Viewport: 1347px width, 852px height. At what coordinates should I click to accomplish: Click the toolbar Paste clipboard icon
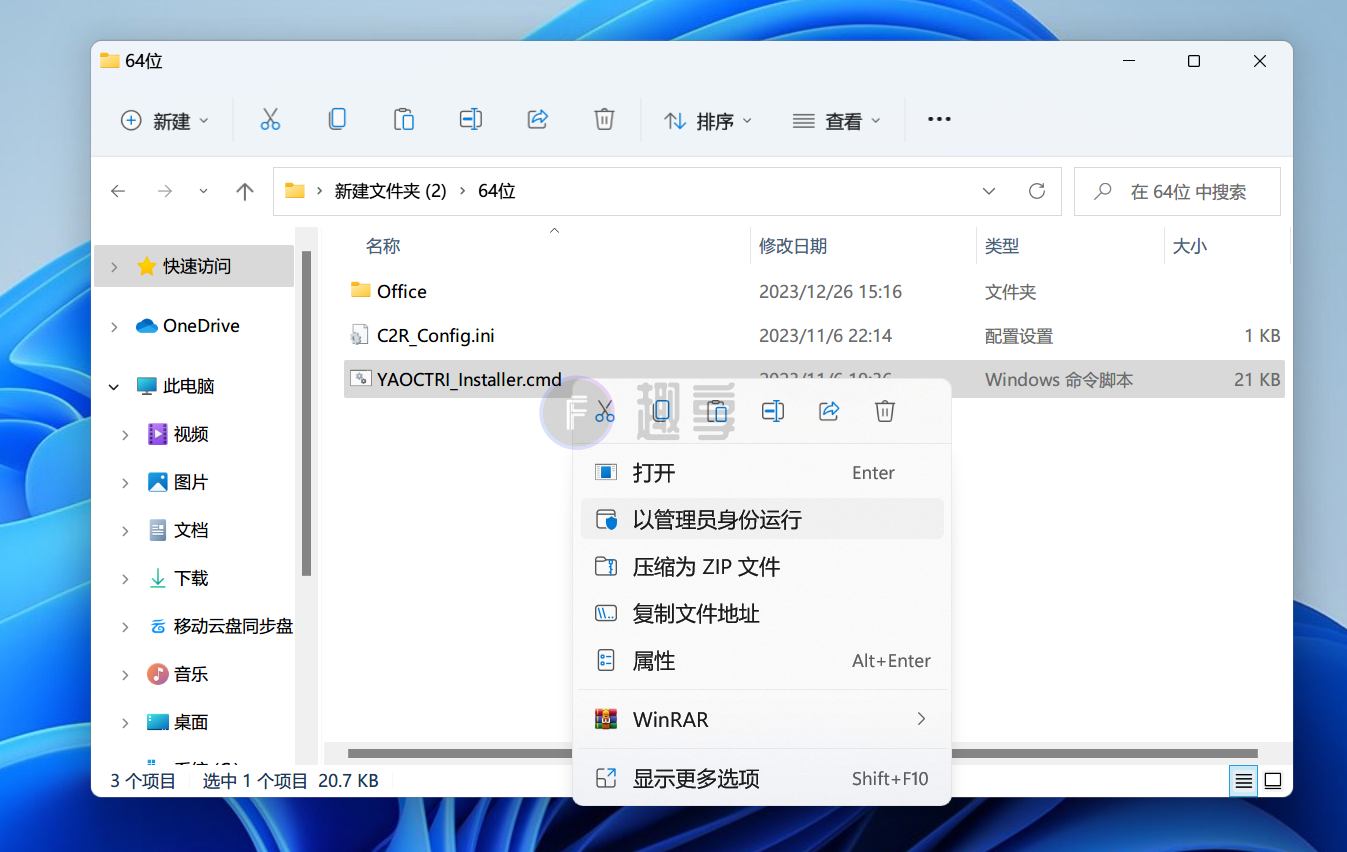(x=404, y=120)
